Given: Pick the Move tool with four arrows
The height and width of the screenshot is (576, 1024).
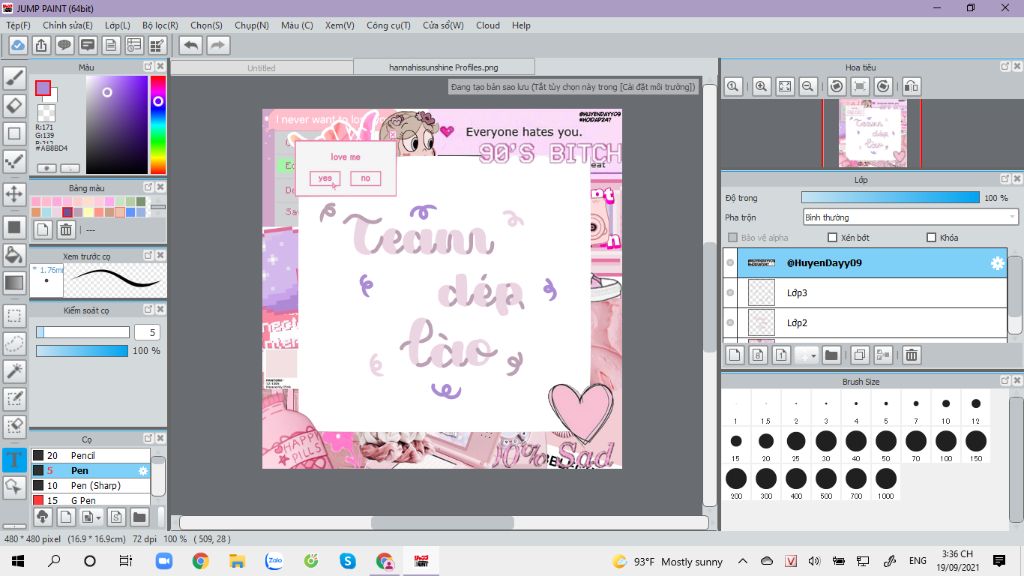Looking at the screenshot, I should (14, 194).
